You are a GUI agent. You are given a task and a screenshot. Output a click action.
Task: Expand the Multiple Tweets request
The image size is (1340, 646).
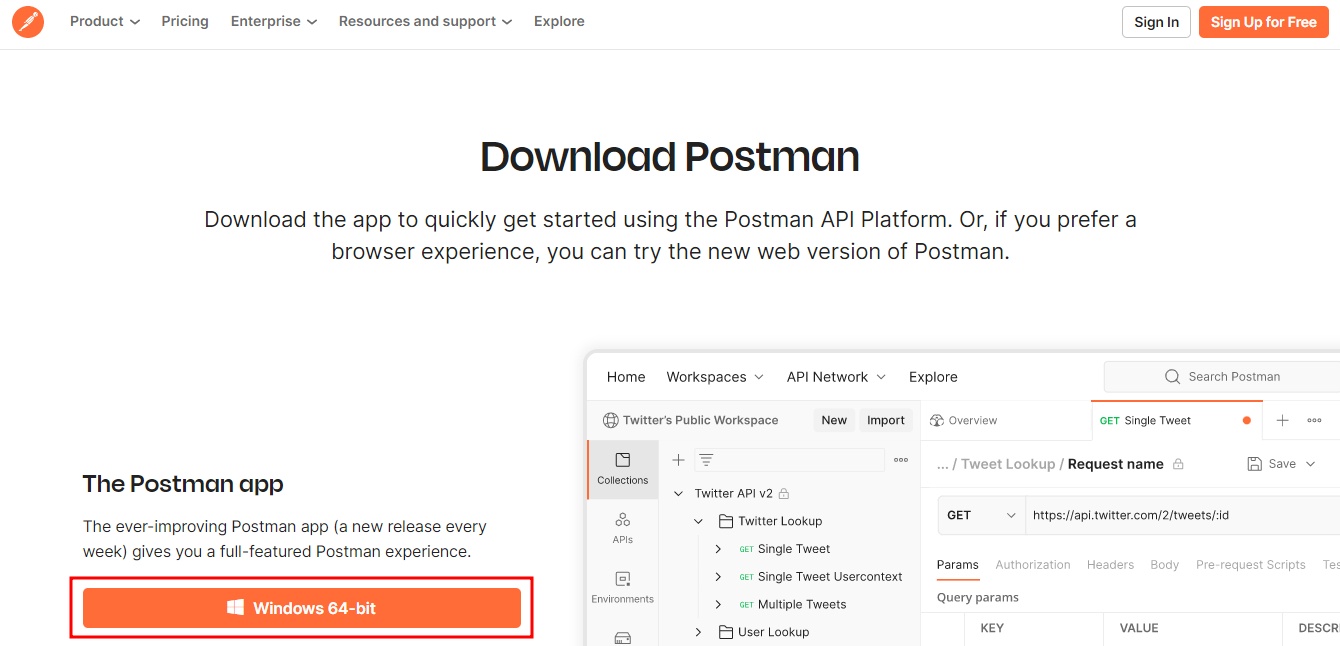[x=718, y=604]
